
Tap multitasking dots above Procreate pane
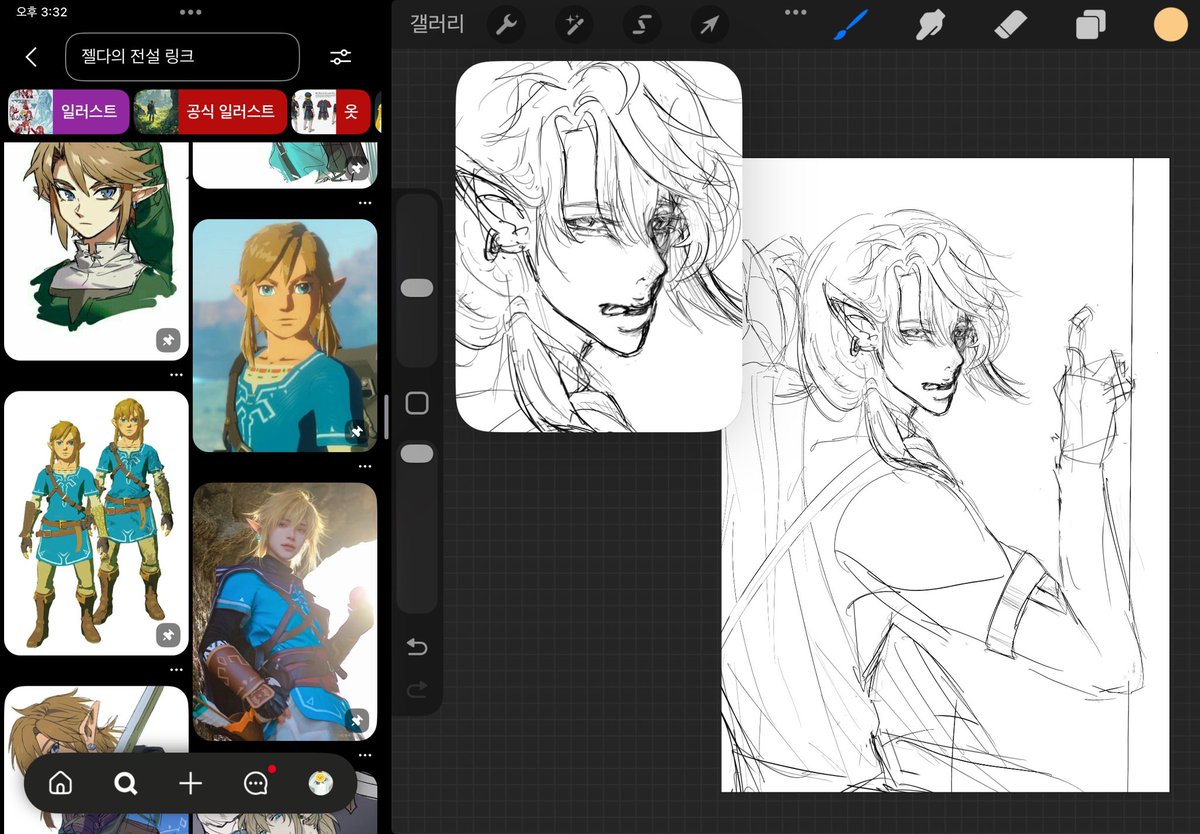[x=796, y=12]
